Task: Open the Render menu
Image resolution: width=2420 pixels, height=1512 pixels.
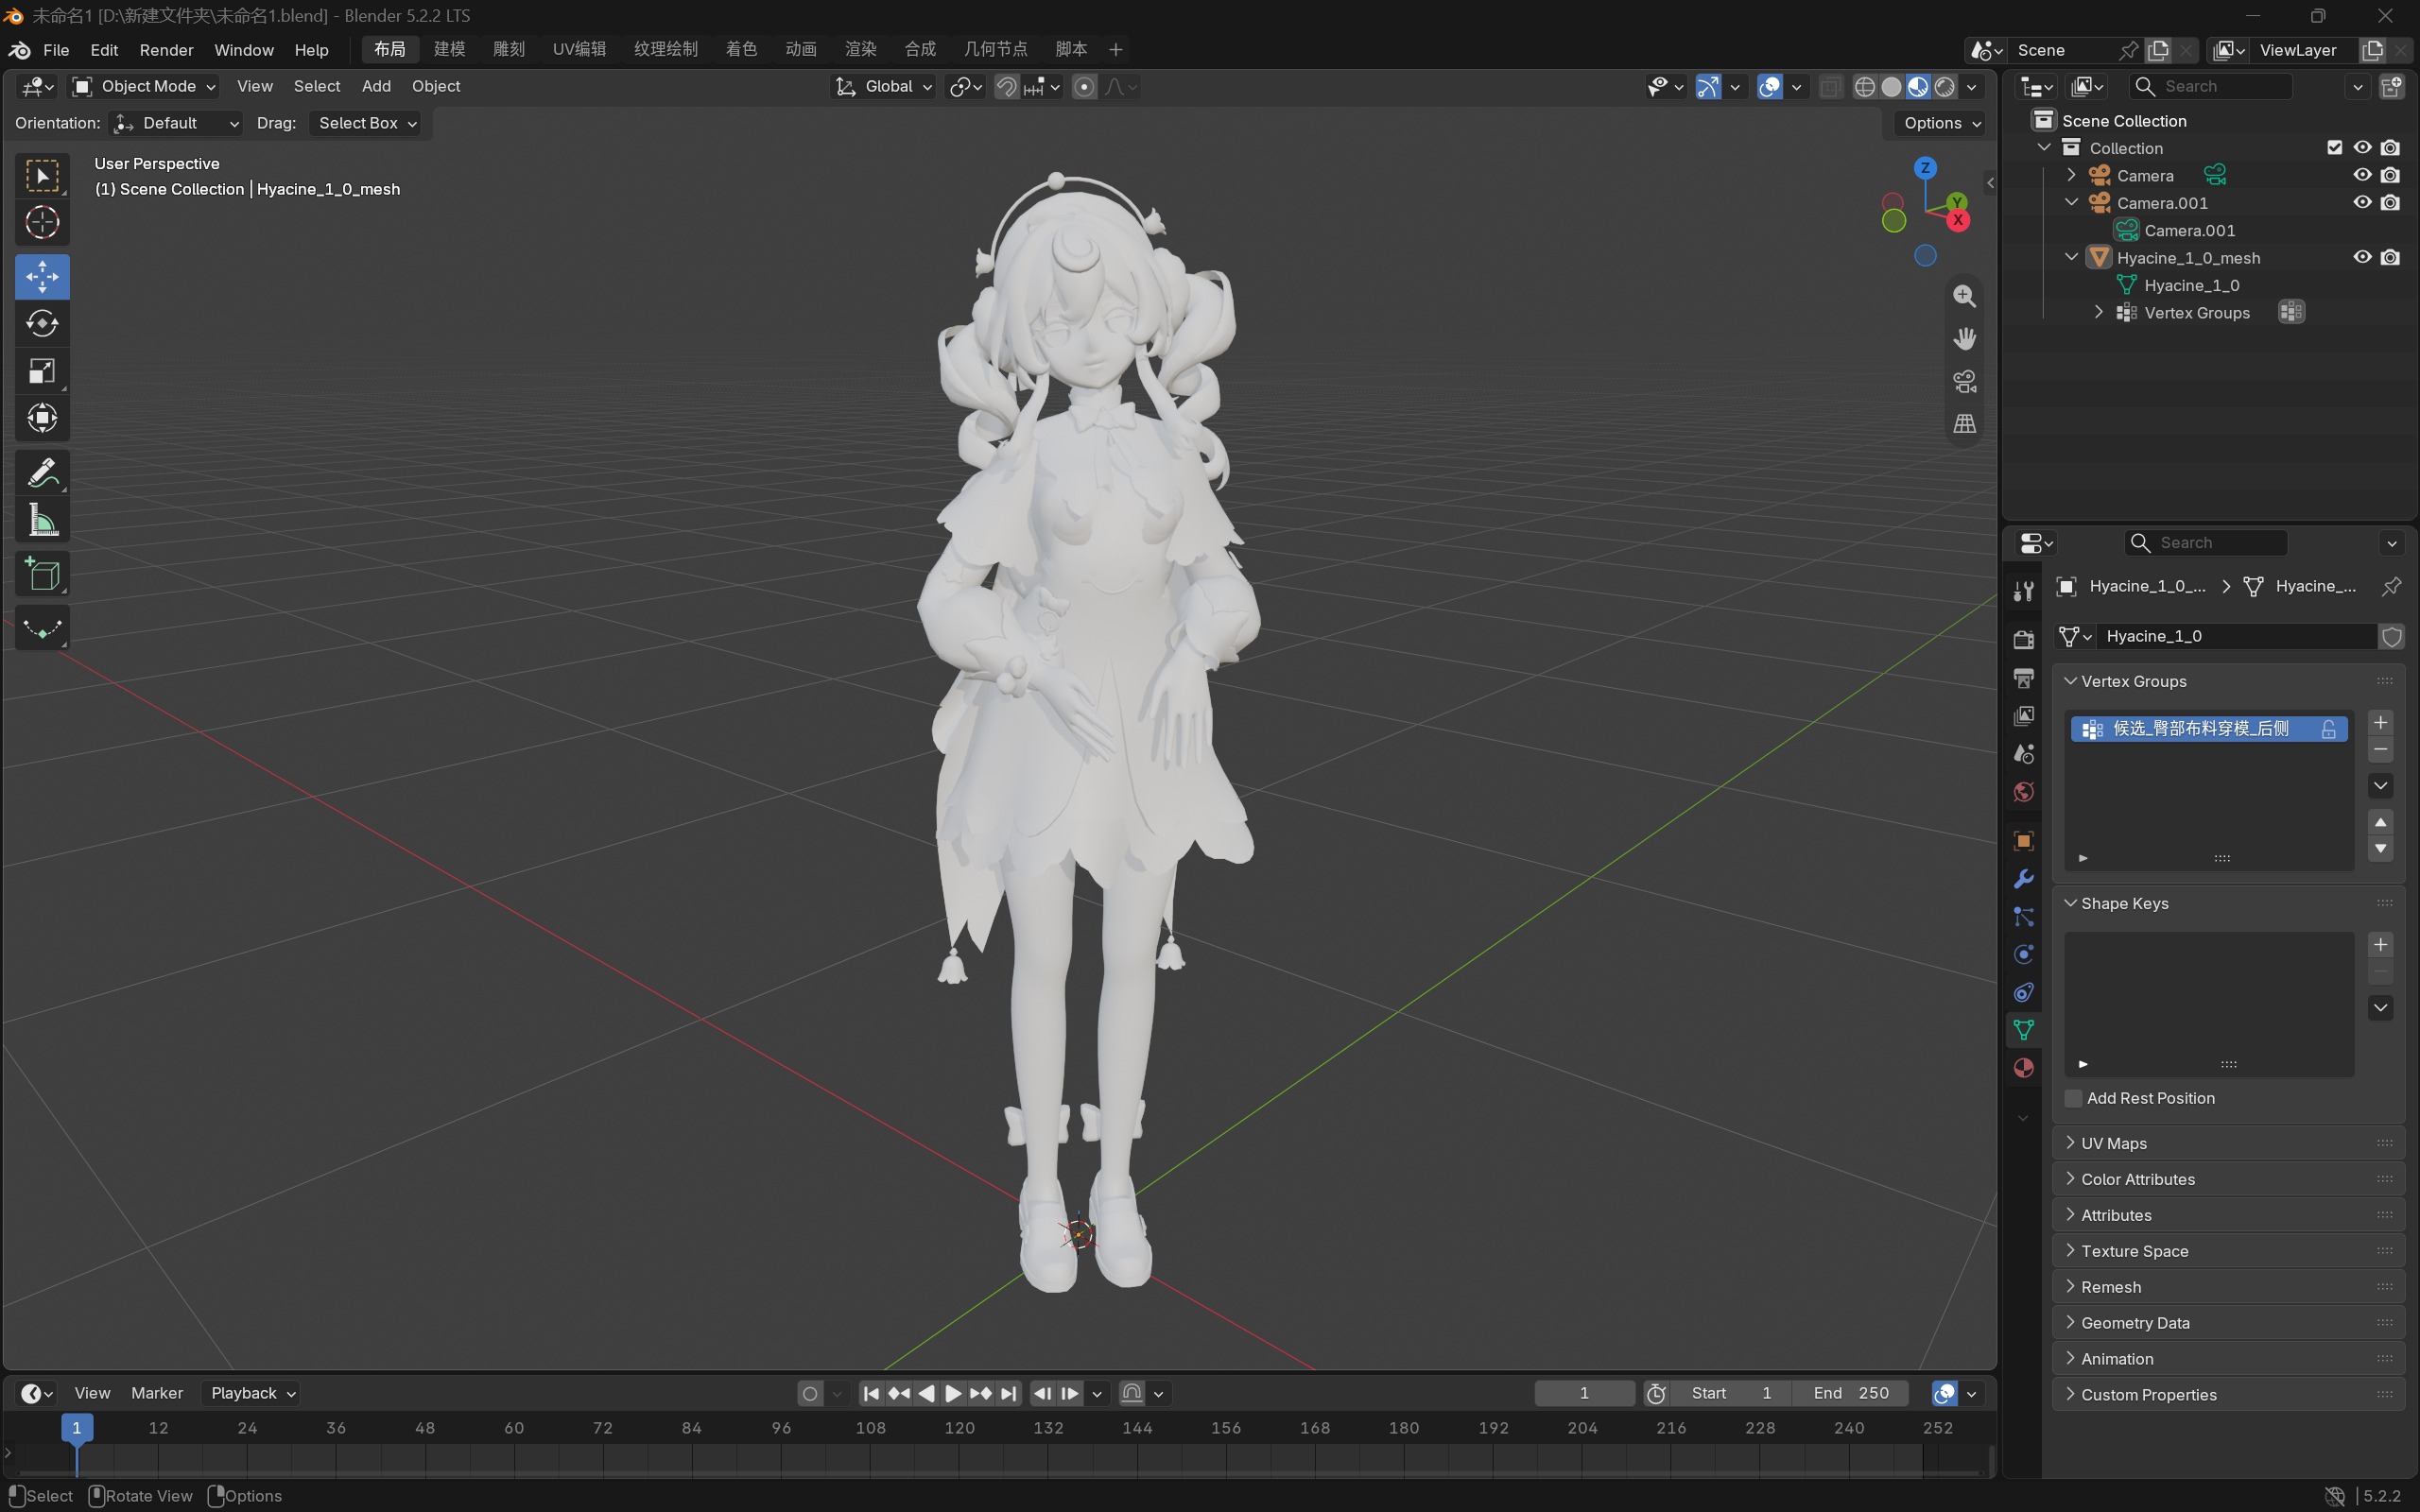Action: coord(166,49)
